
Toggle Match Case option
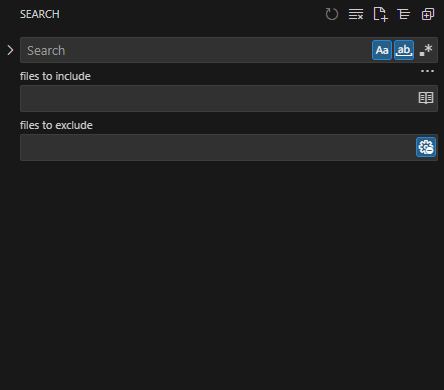pos(382,50)
